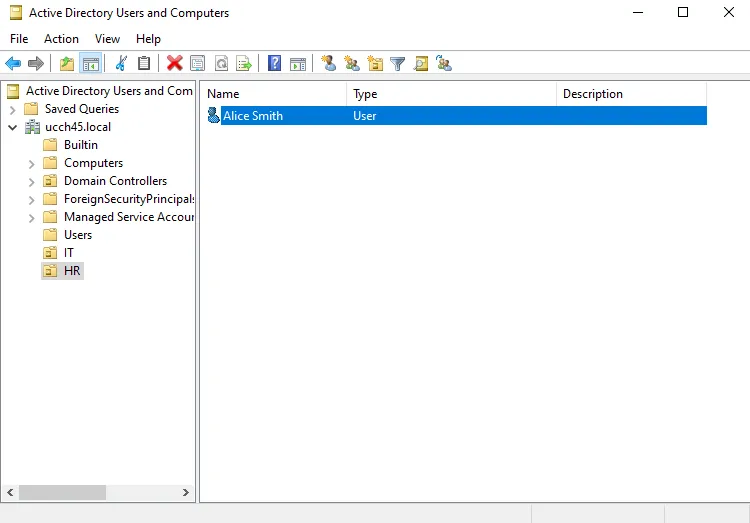
Task: Click the Export List icon
Action: point(244,64)
